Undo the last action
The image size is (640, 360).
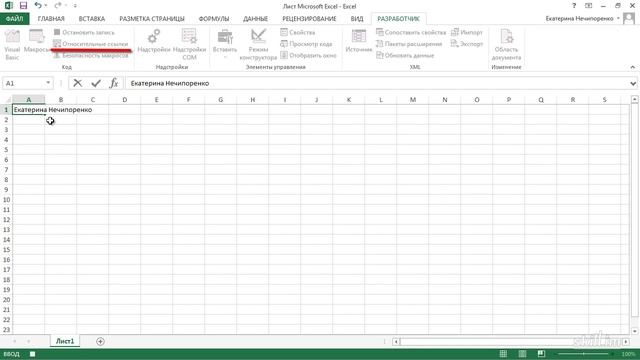click(38, 6)
